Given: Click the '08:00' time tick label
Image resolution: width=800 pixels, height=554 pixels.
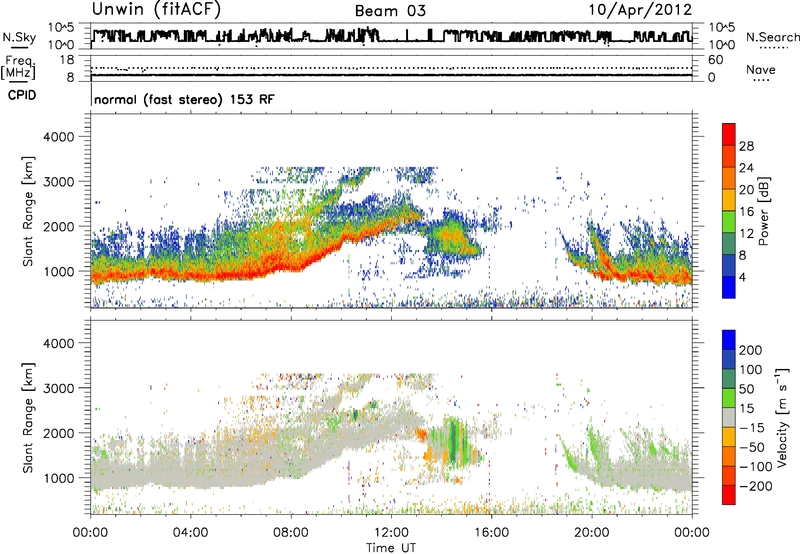Looking at the screenshot, I should tap(291, 533).
